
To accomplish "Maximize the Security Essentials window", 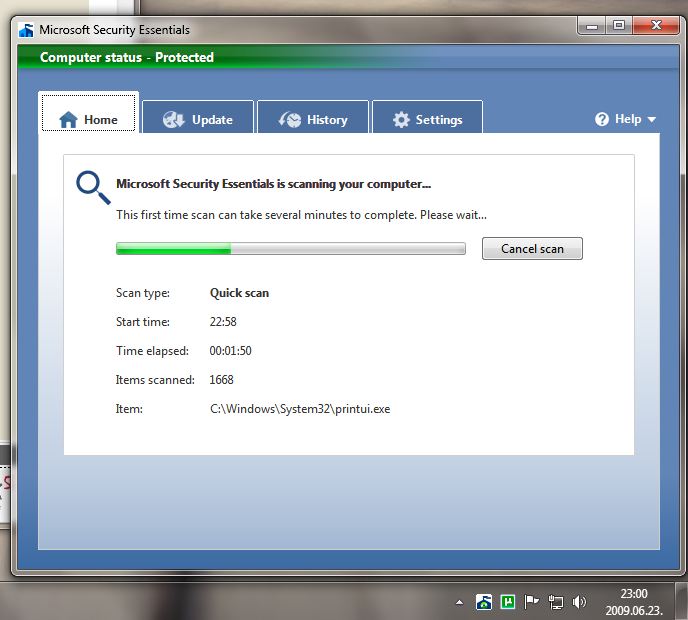I will tap(619, 26).
